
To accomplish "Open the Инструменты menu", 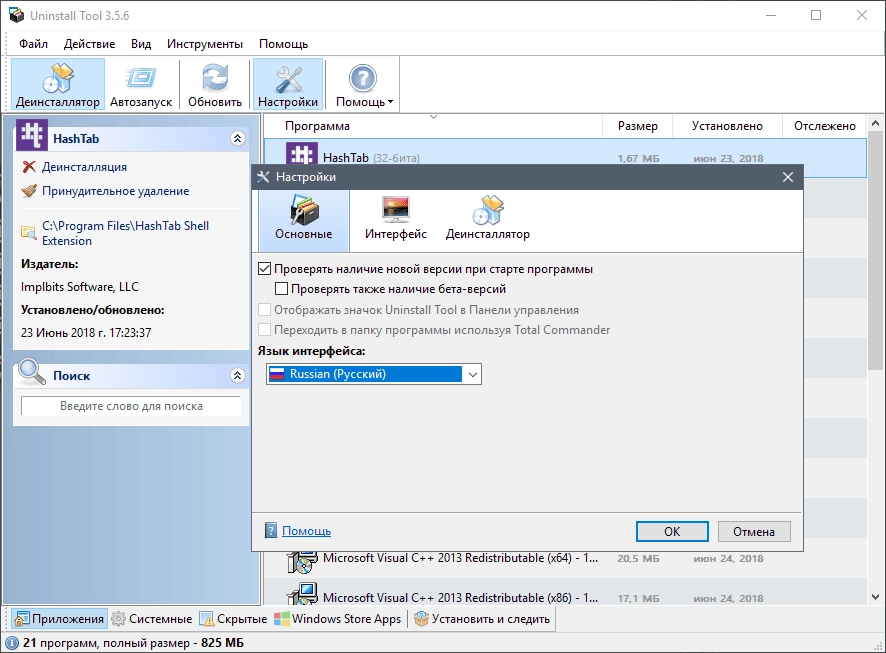I will coord(205,44).
